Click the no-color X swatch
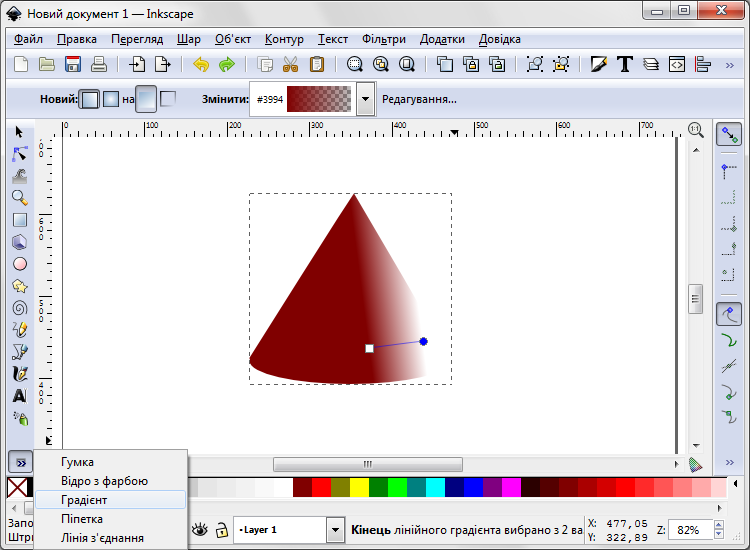 (x=18, y=488)
